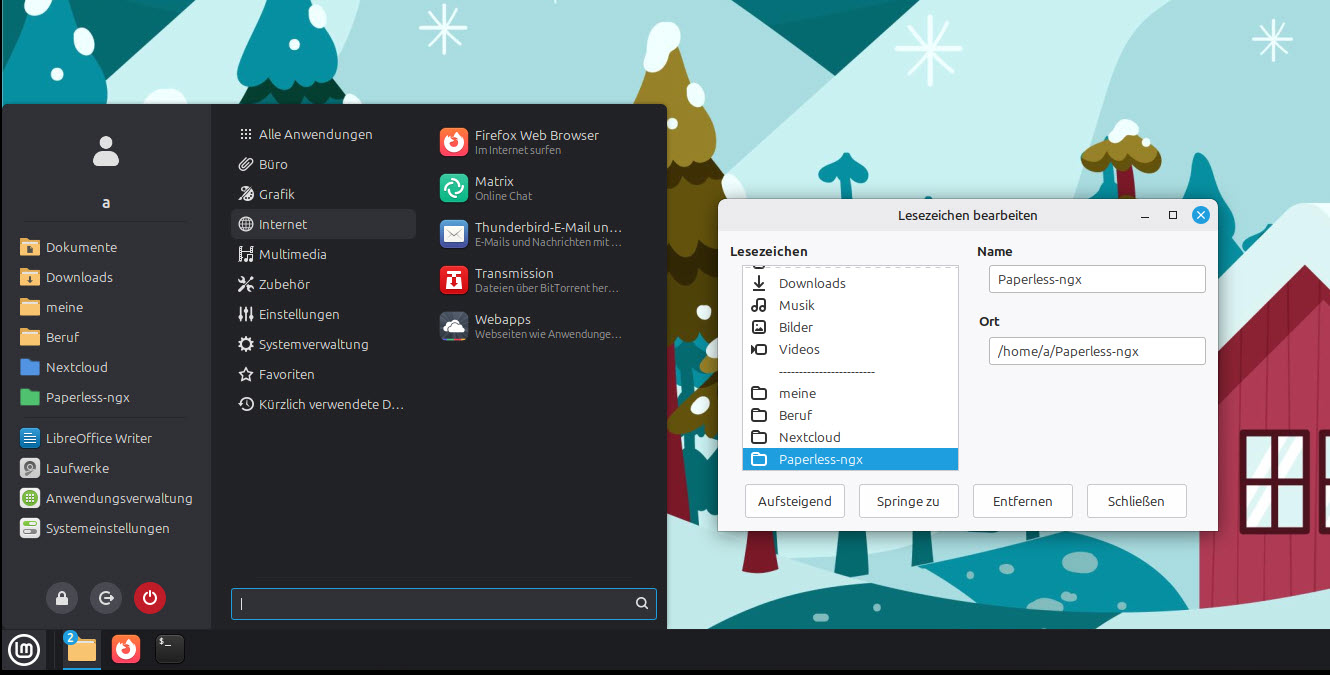Viewport: 1330px width, 675px height.
Task: Open the Paperless-ngx folder in menu sidebar
Action: click(x=87, y=397)
